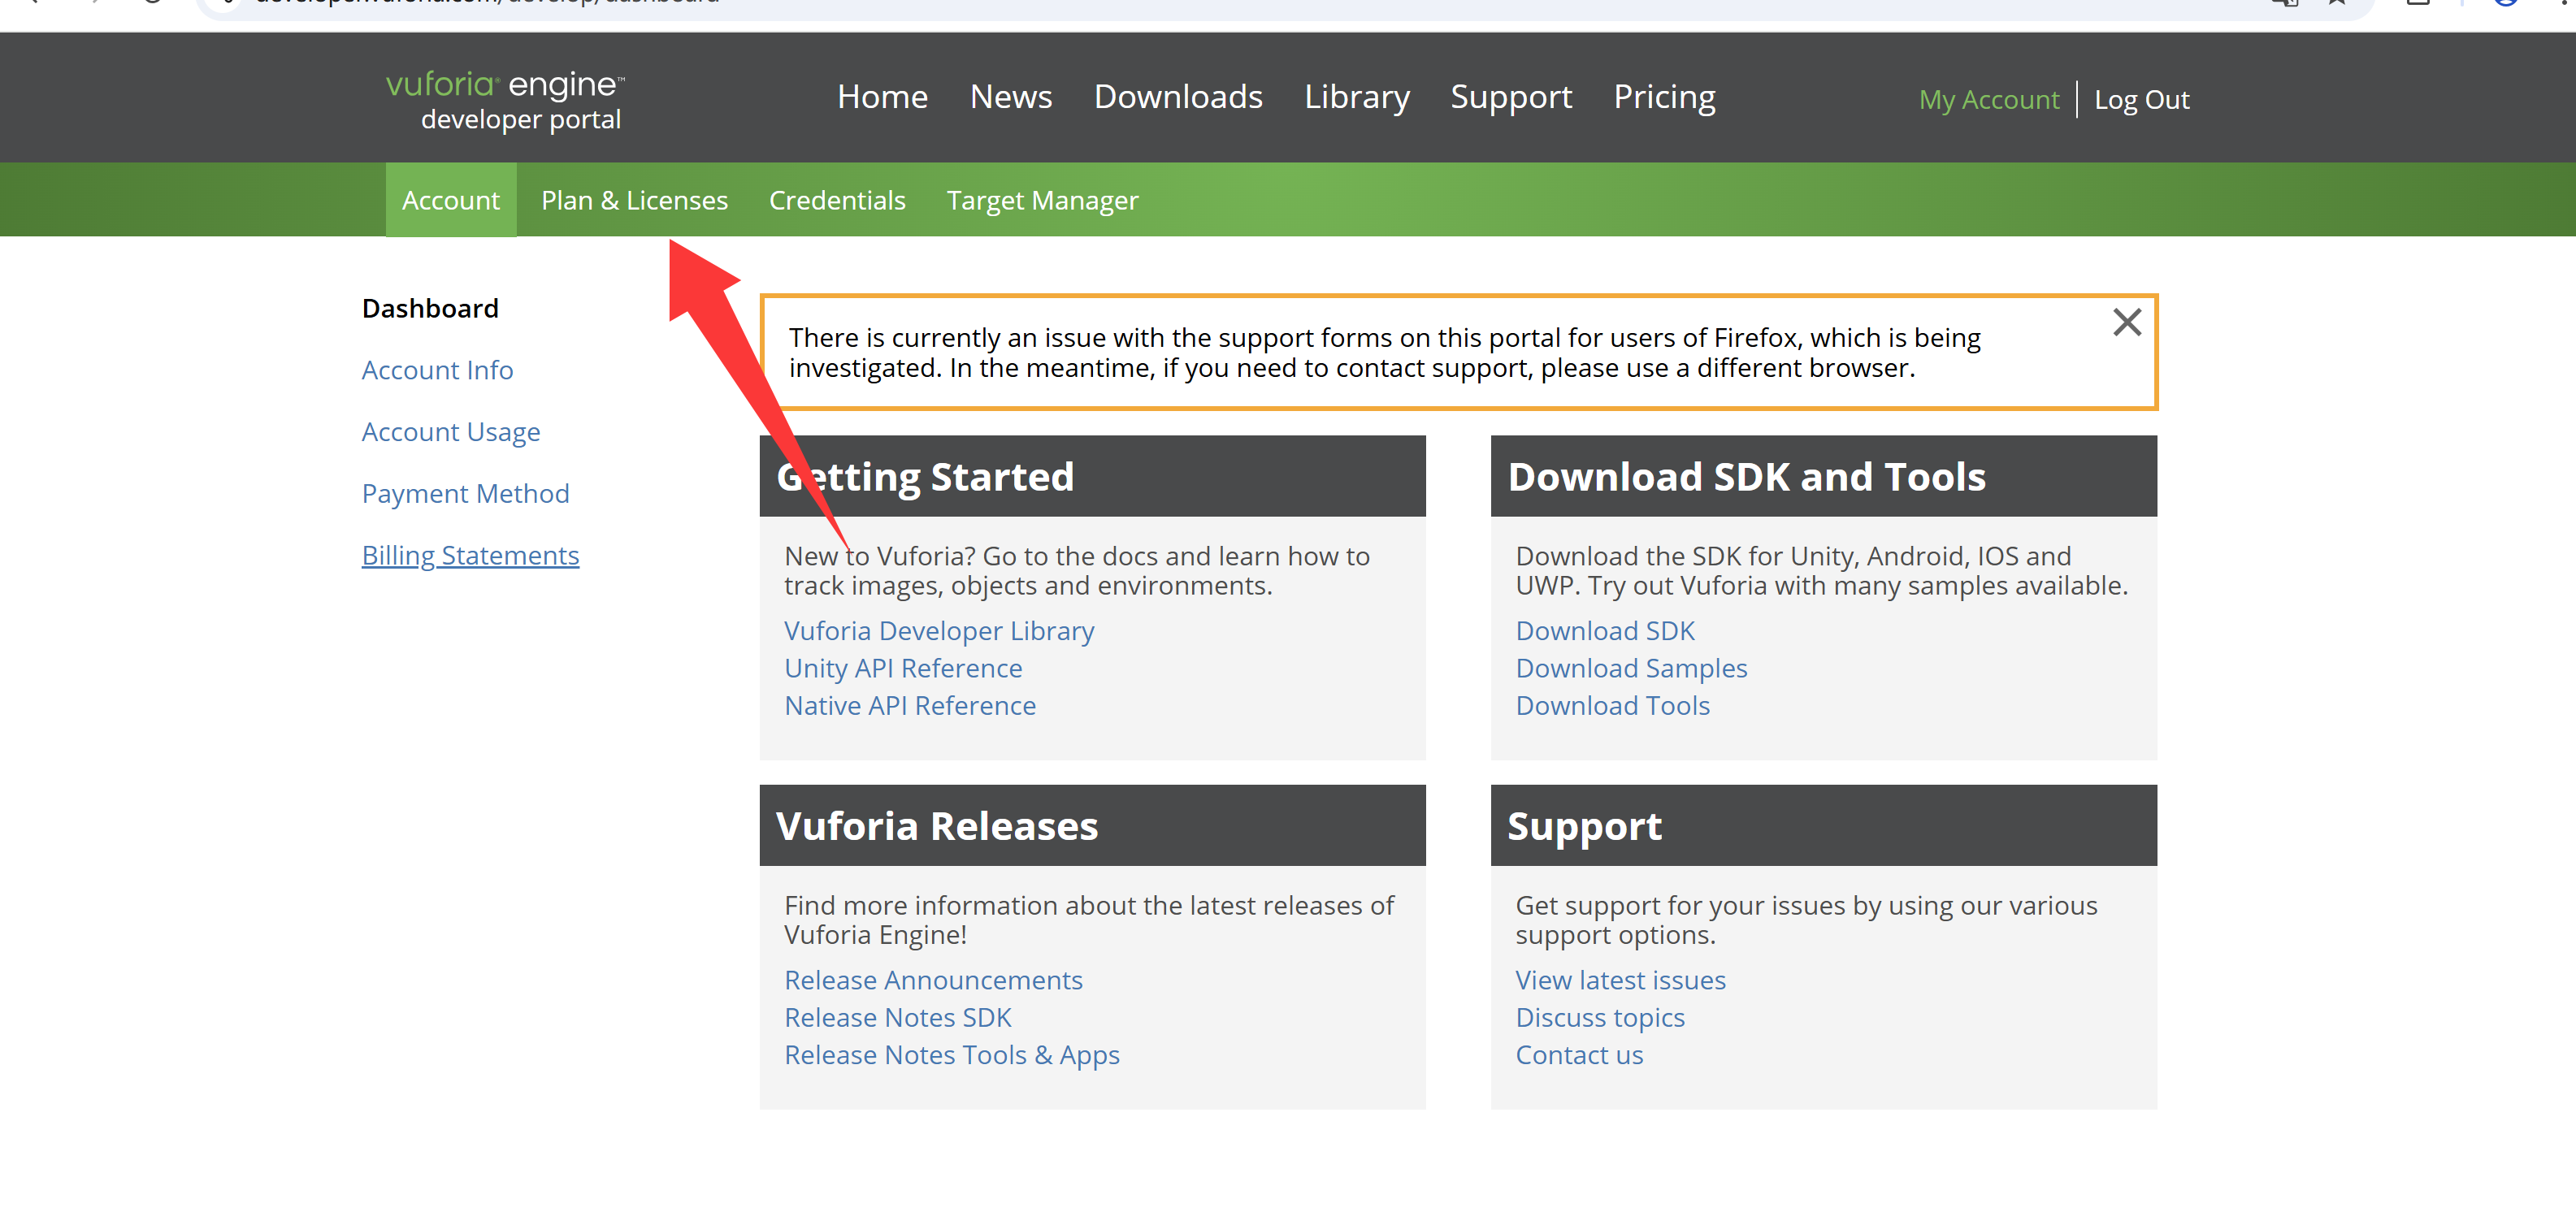
Task: Open the Release Notes SDK link
Action: [897, 1017]
